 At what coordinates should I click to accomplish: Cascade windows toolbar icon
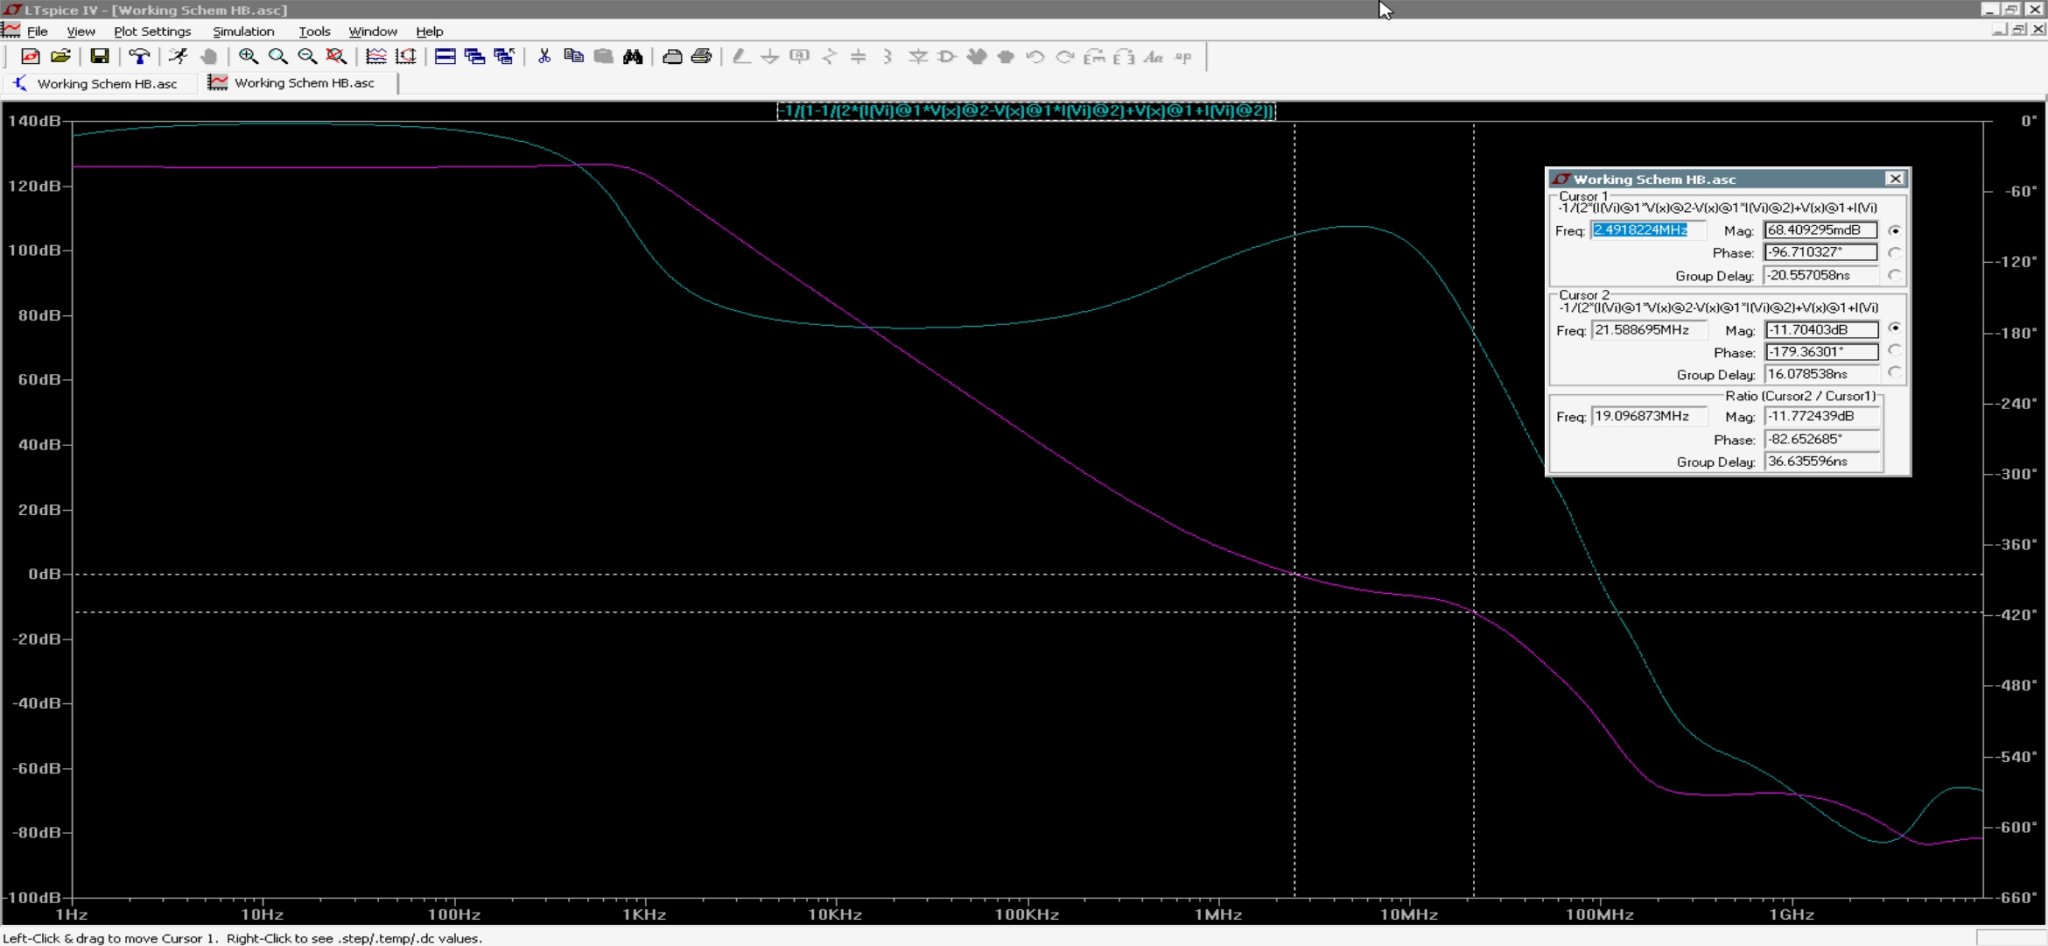pyautogui.click(x=474, y=57)
